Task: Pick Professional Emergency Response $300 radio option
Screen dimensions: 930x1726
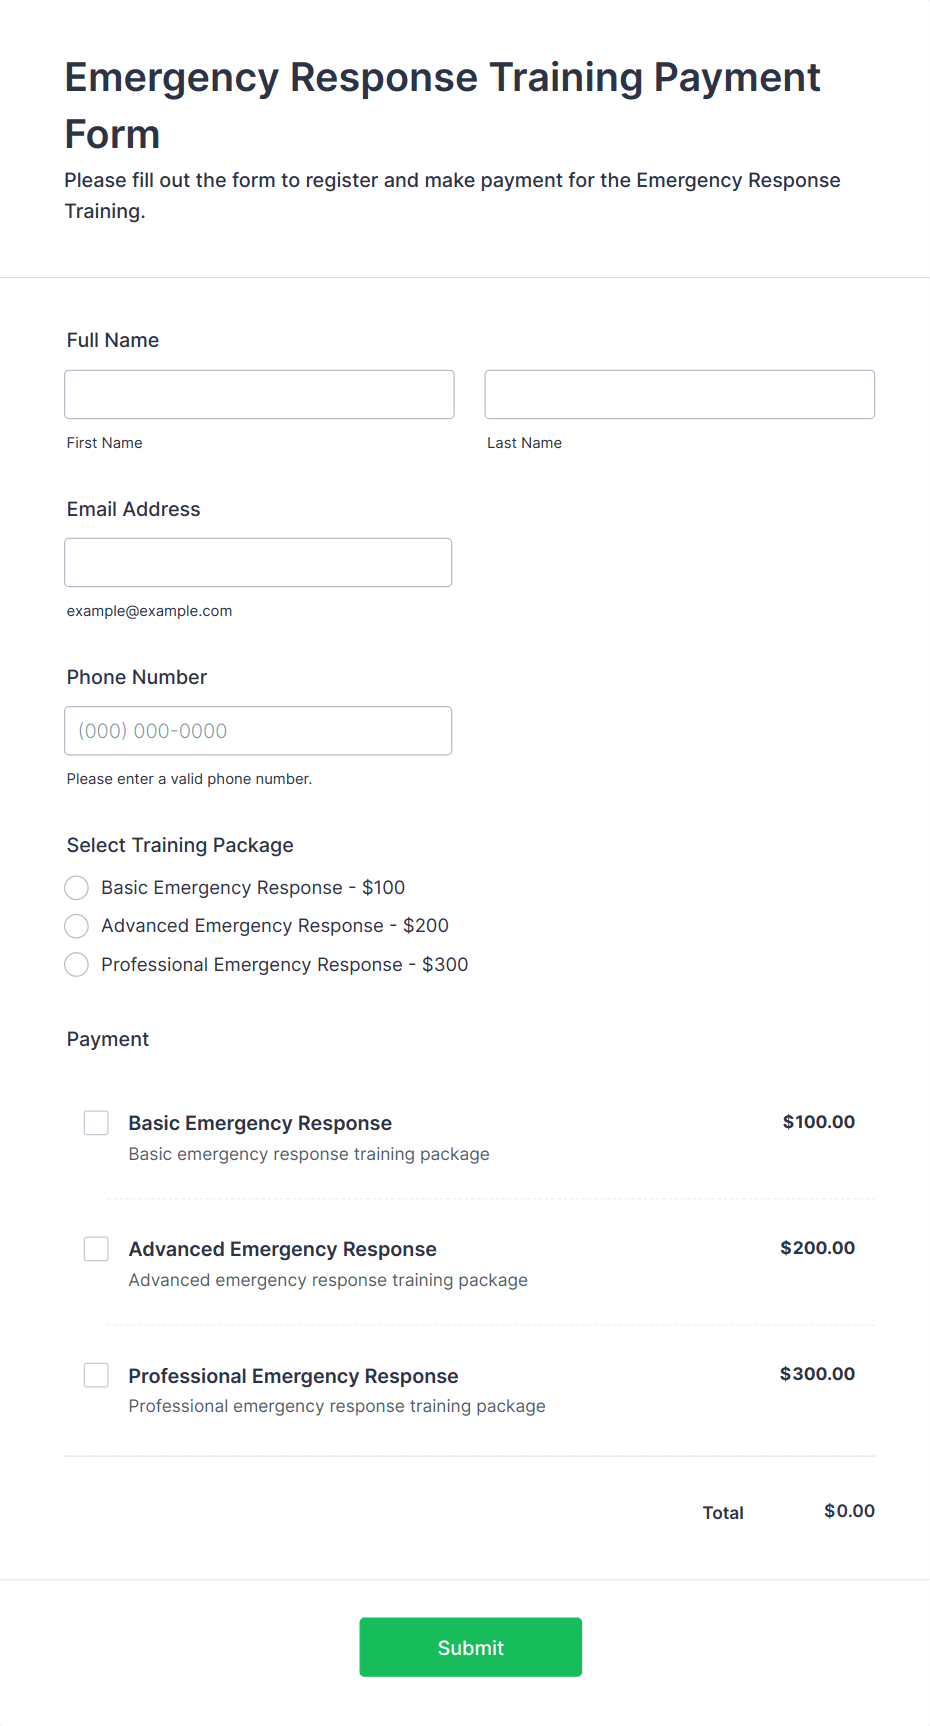Action: point(77,965)
